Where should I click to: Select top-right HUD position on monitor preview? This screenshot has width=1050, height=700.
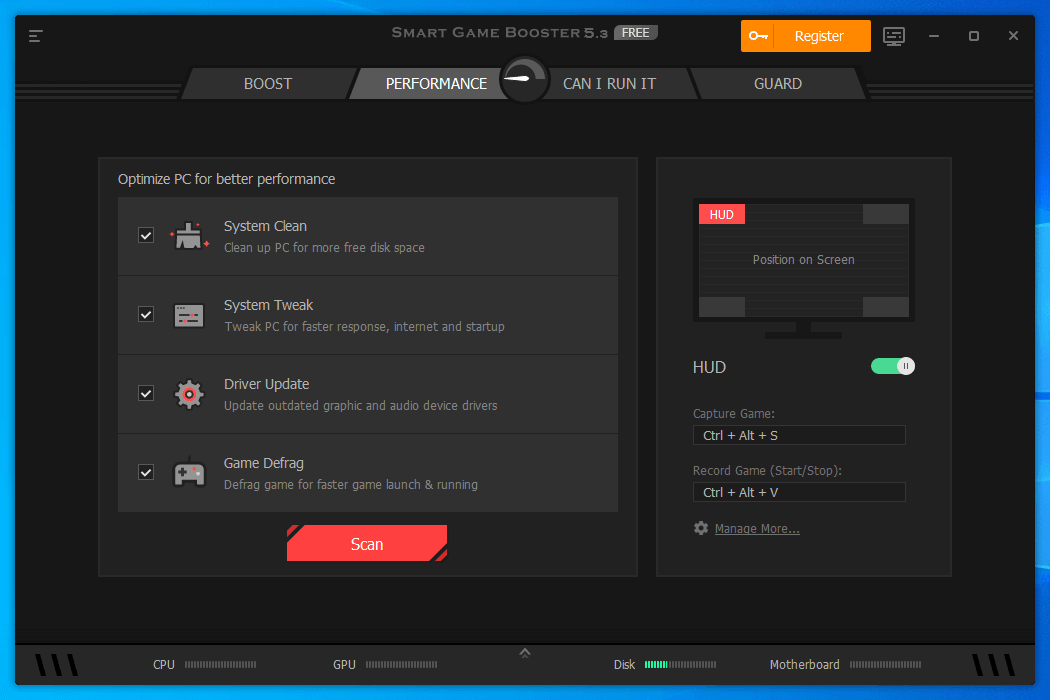(885, 215)
